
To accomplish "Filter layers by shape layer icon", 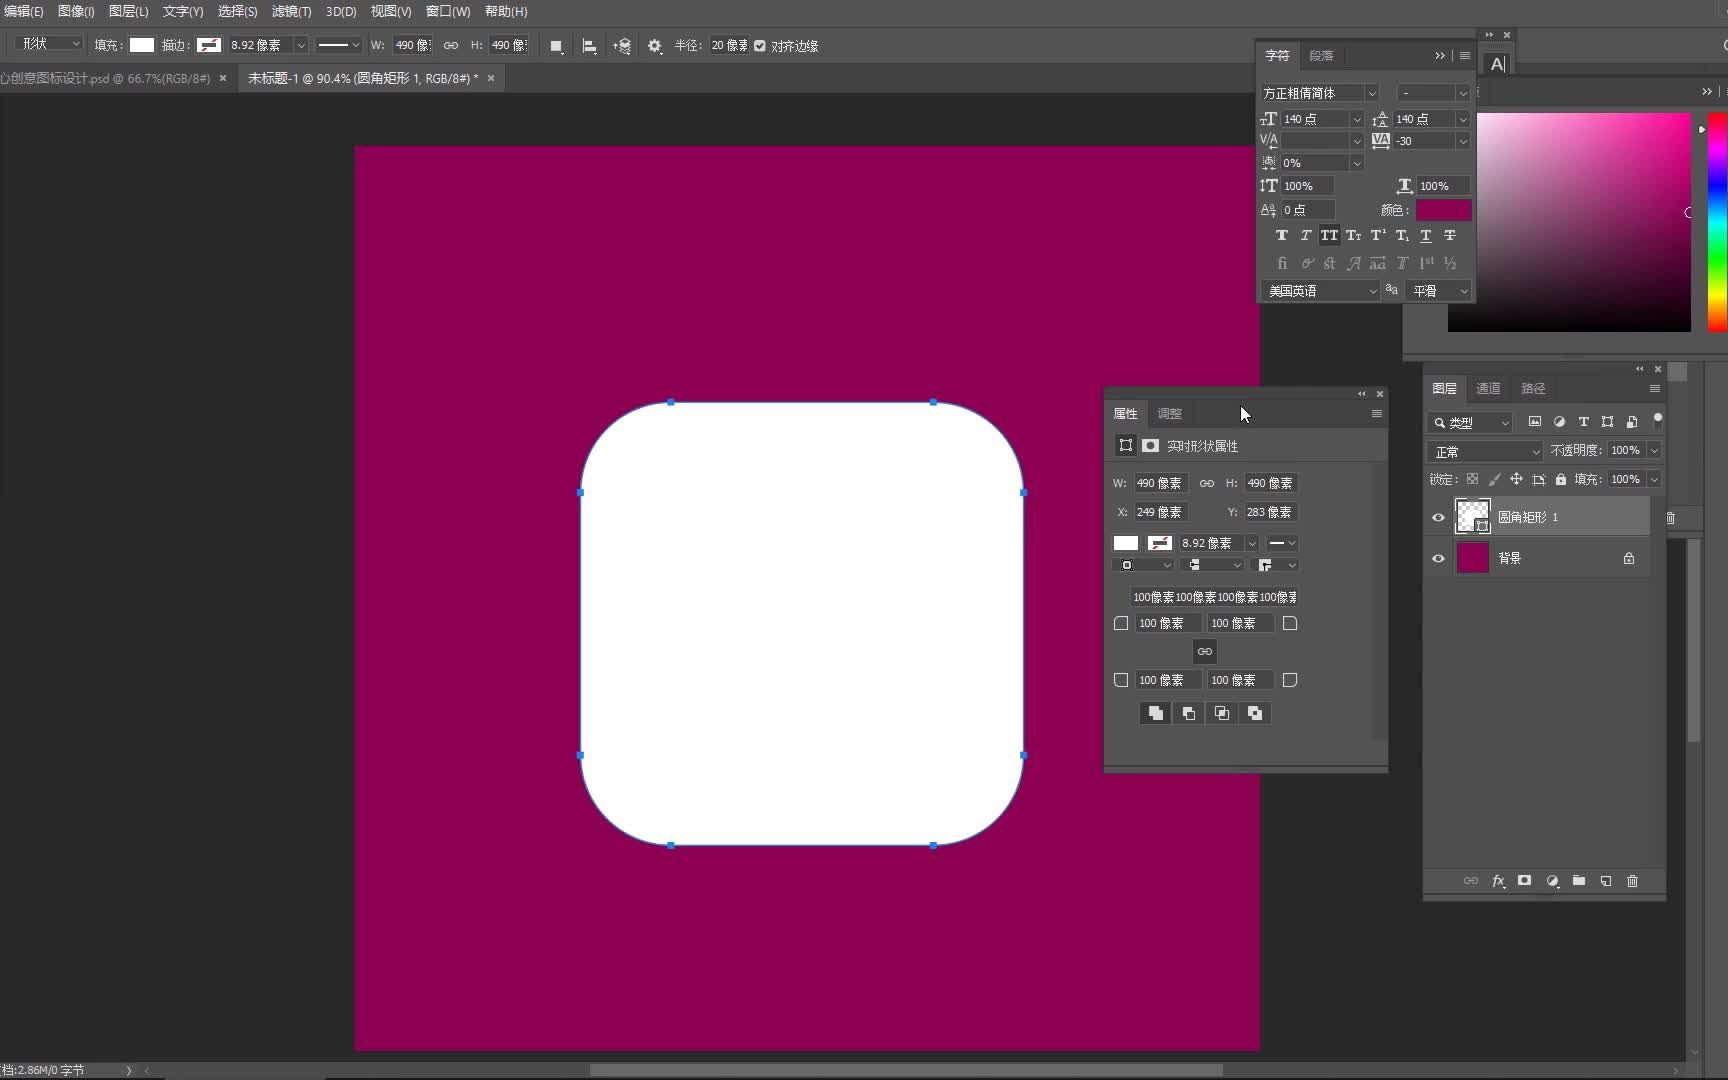I will click(x=1607, y=422).
